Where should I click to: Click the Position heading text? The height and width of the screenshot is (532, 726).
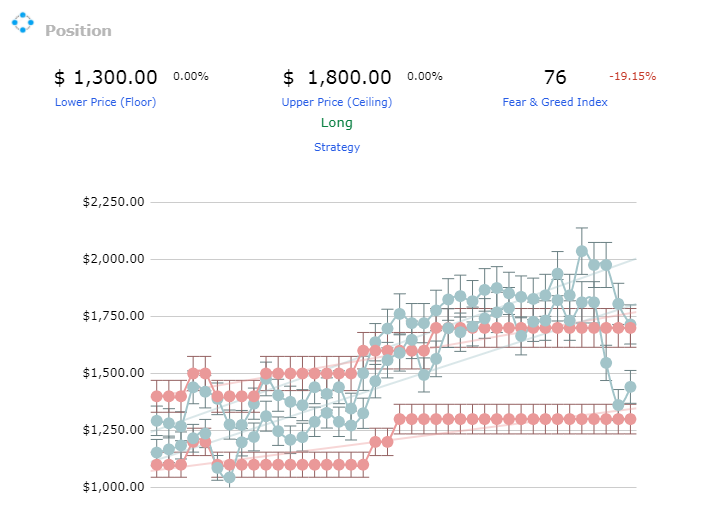click(x=78, y=31)
